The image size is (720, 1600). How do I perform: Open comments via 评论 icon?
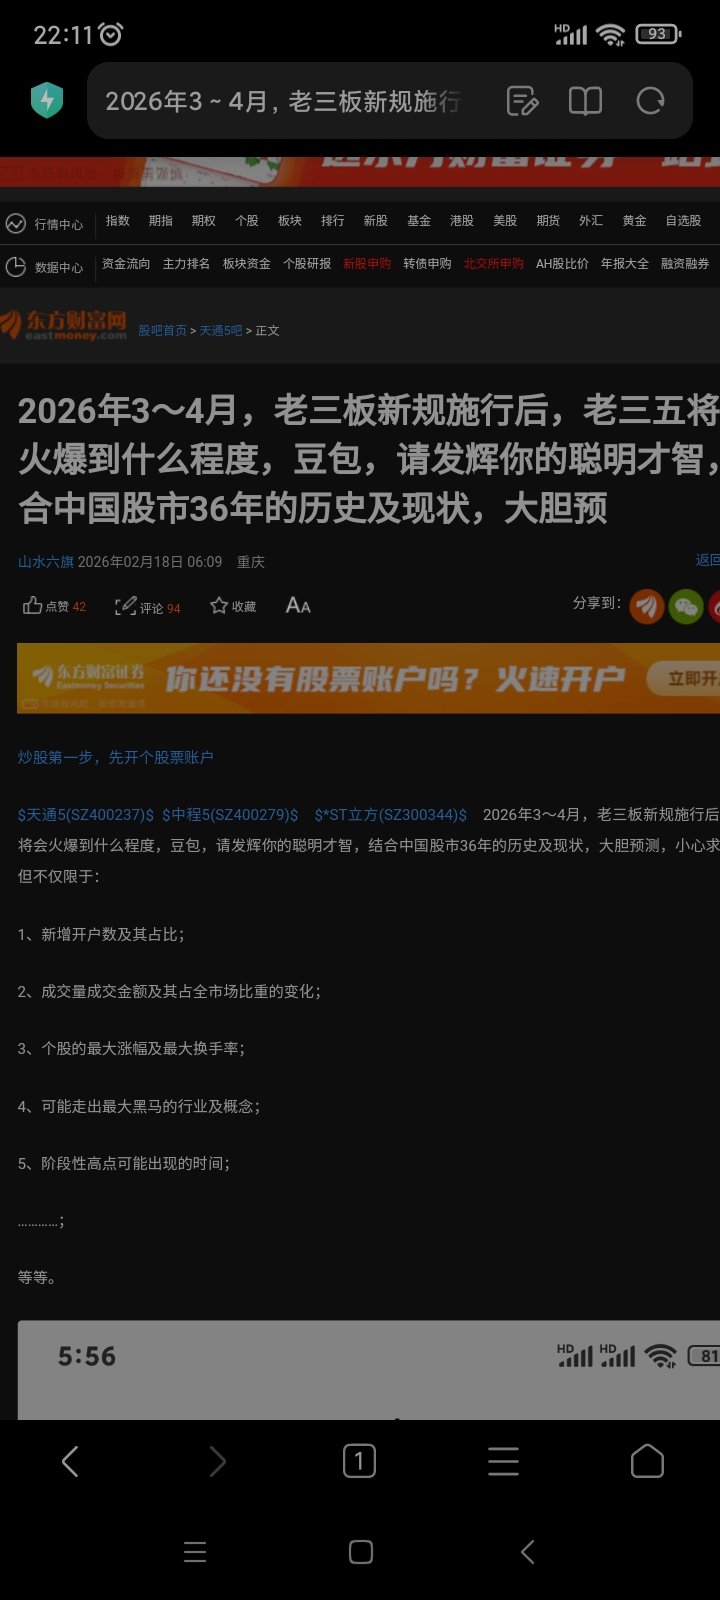147,607
